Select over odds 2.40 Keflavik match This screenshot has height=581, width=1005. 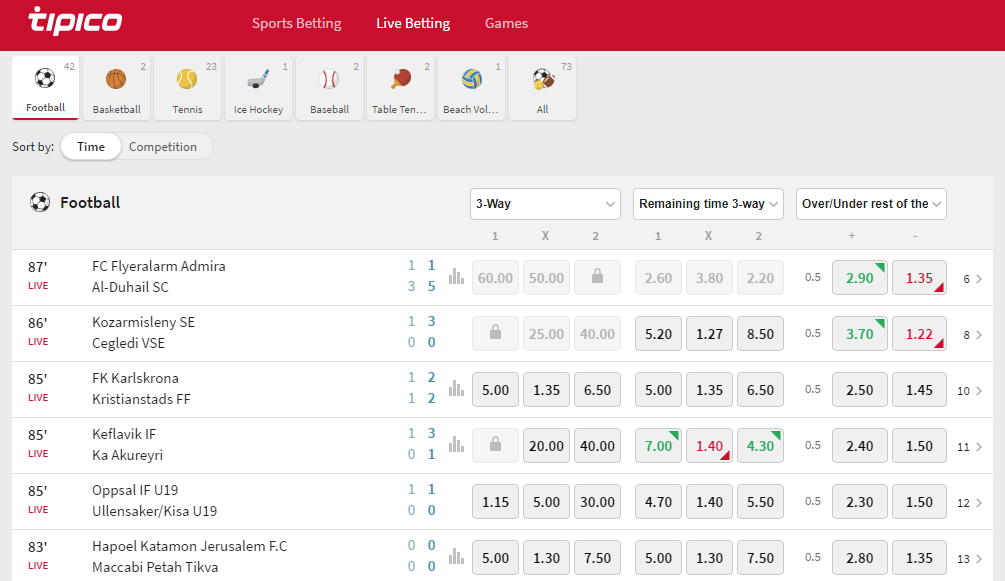[x=860, y=446]
